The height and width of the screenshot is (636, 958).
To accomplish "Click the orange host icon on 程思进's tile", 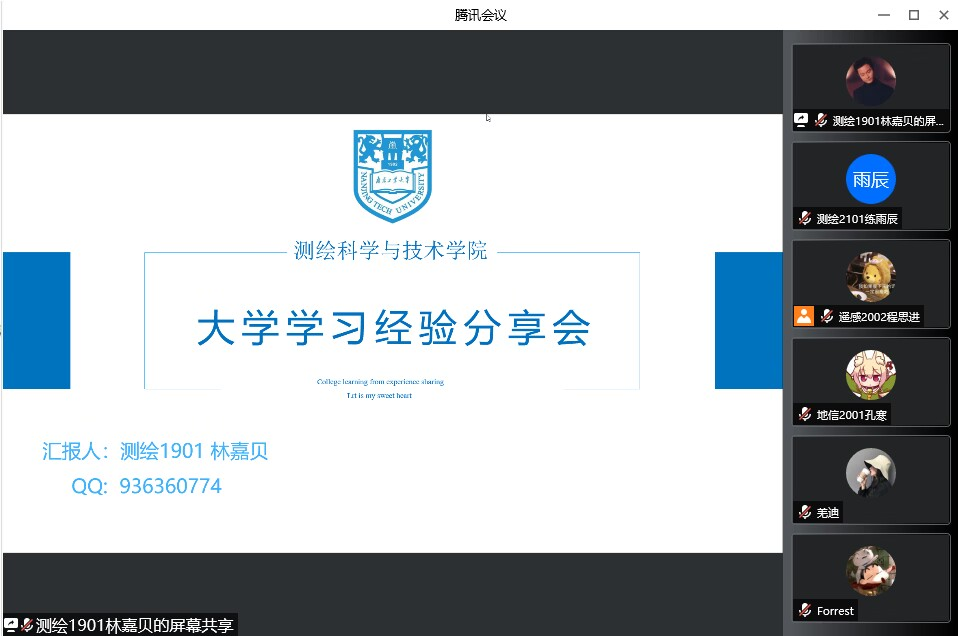I will coord(804,316).
